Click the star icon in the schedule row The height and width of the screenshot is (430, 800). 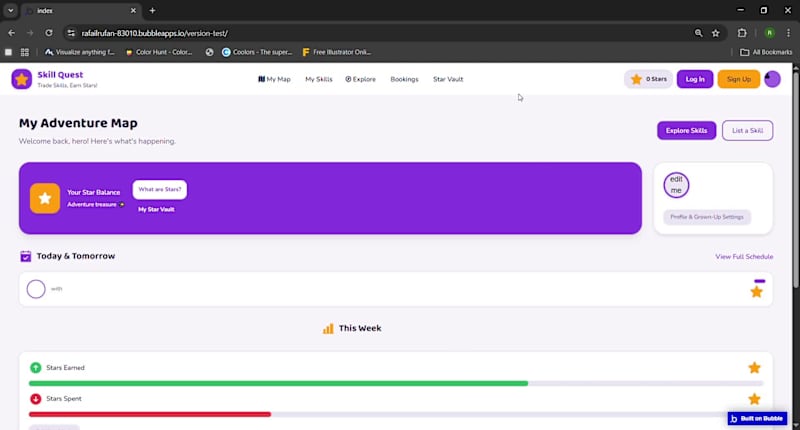[x=756, y=292]
